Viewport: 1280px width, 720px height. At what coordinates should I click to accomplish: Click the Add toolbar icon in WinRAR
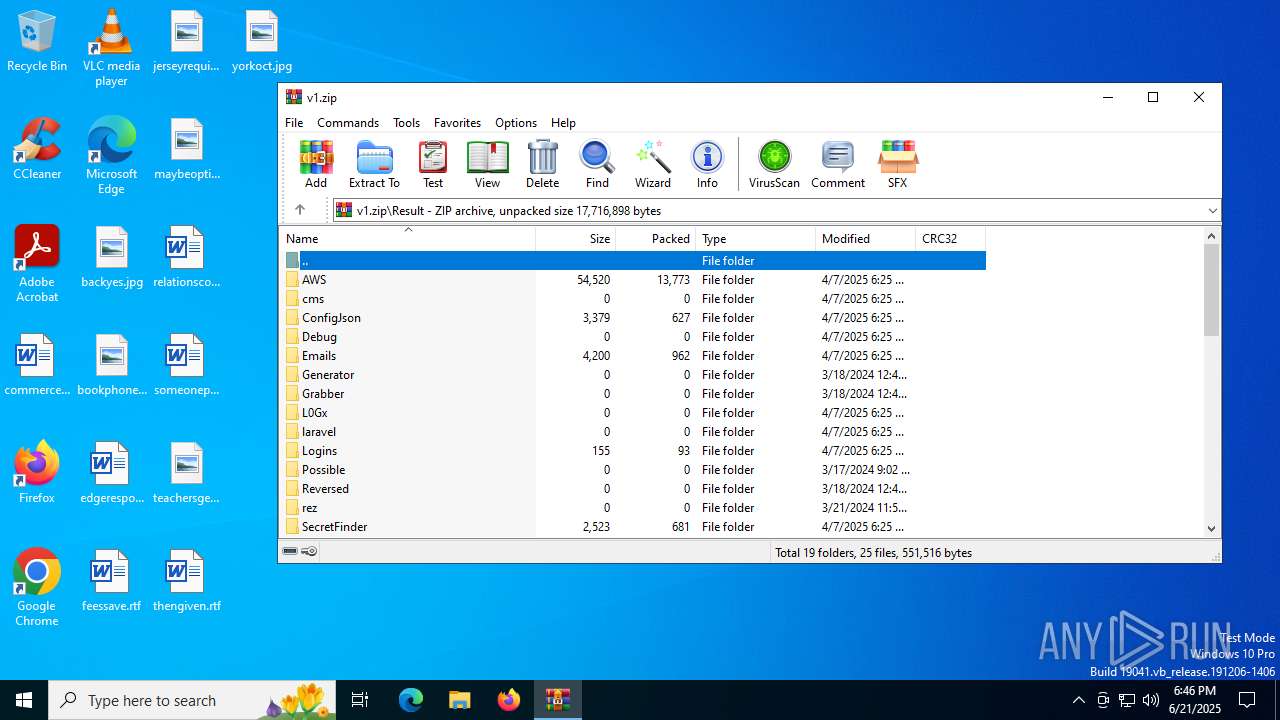pos(316,164)
